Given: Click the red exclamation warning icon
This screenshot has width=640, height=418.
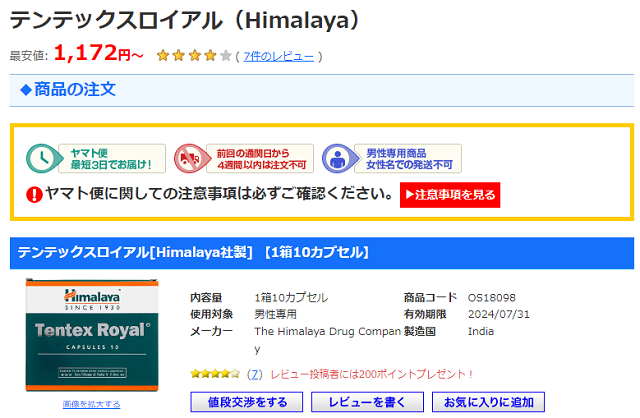Looking at the screenshot, I should 34,194.
